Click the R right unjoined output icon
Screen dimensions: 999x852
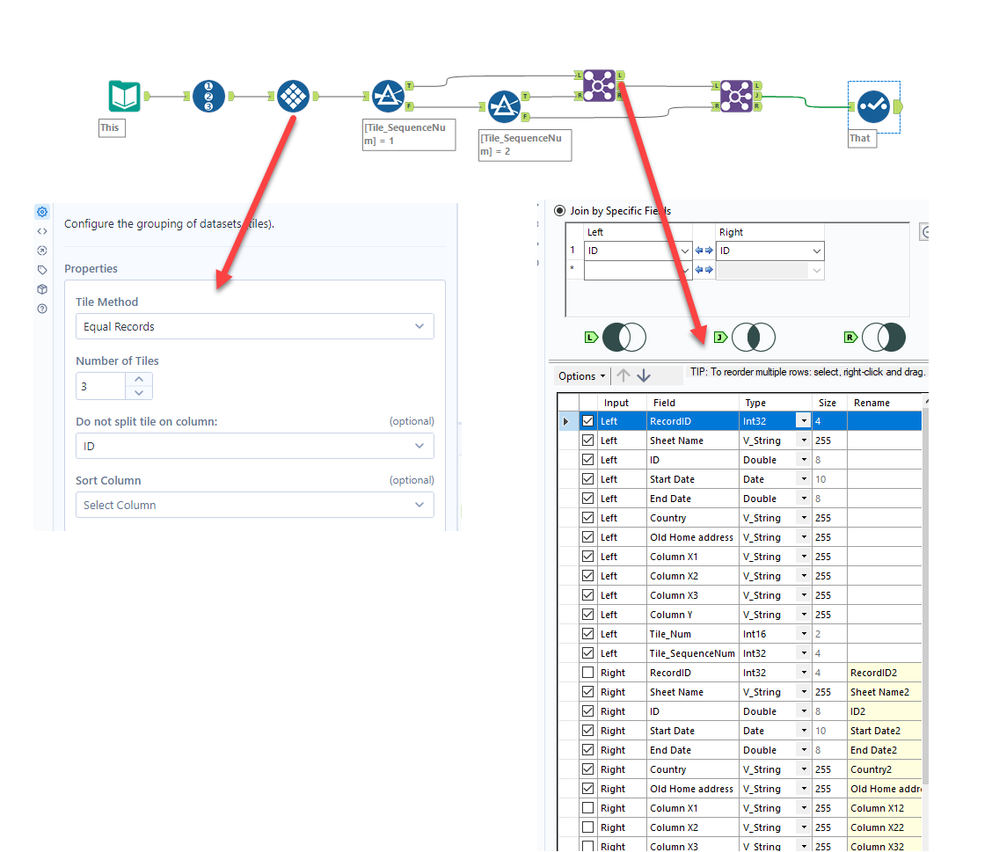(875, 337)
